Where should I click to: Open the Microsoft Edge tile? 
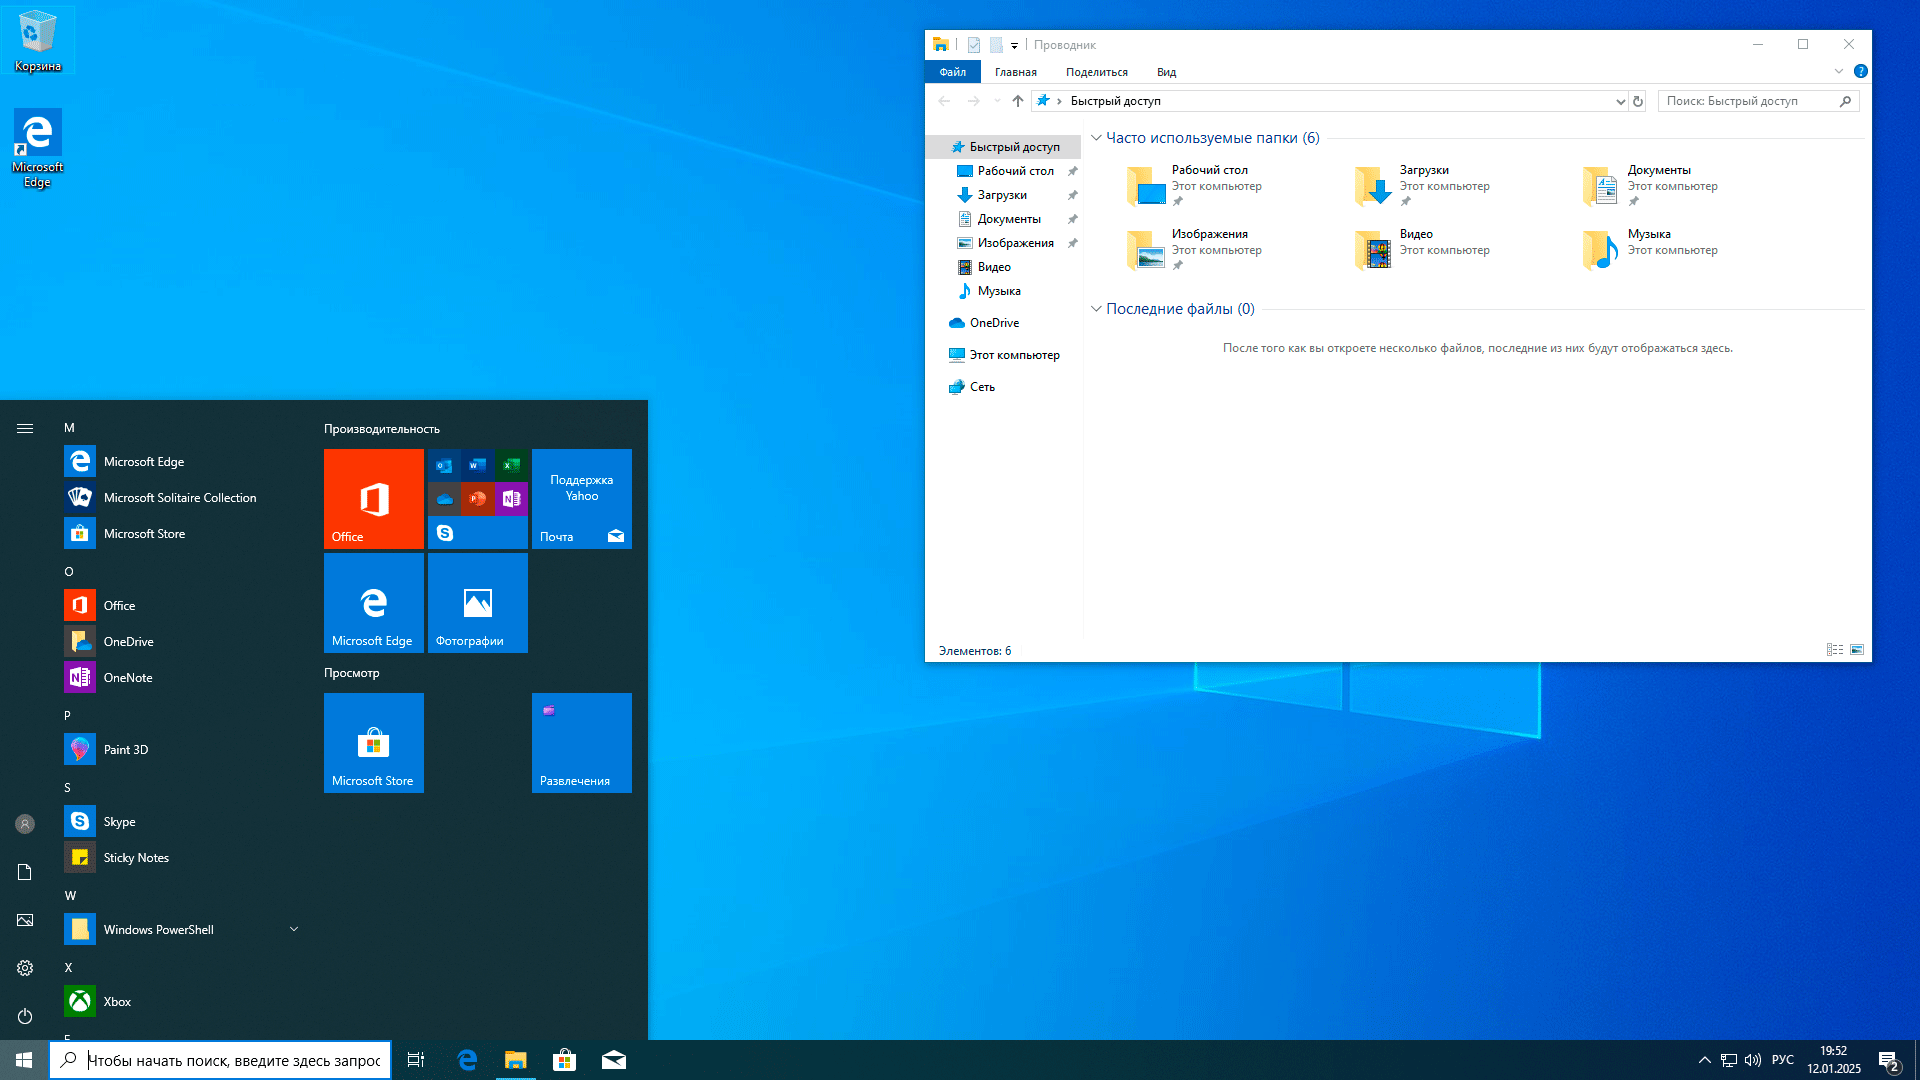click(372, 603)
